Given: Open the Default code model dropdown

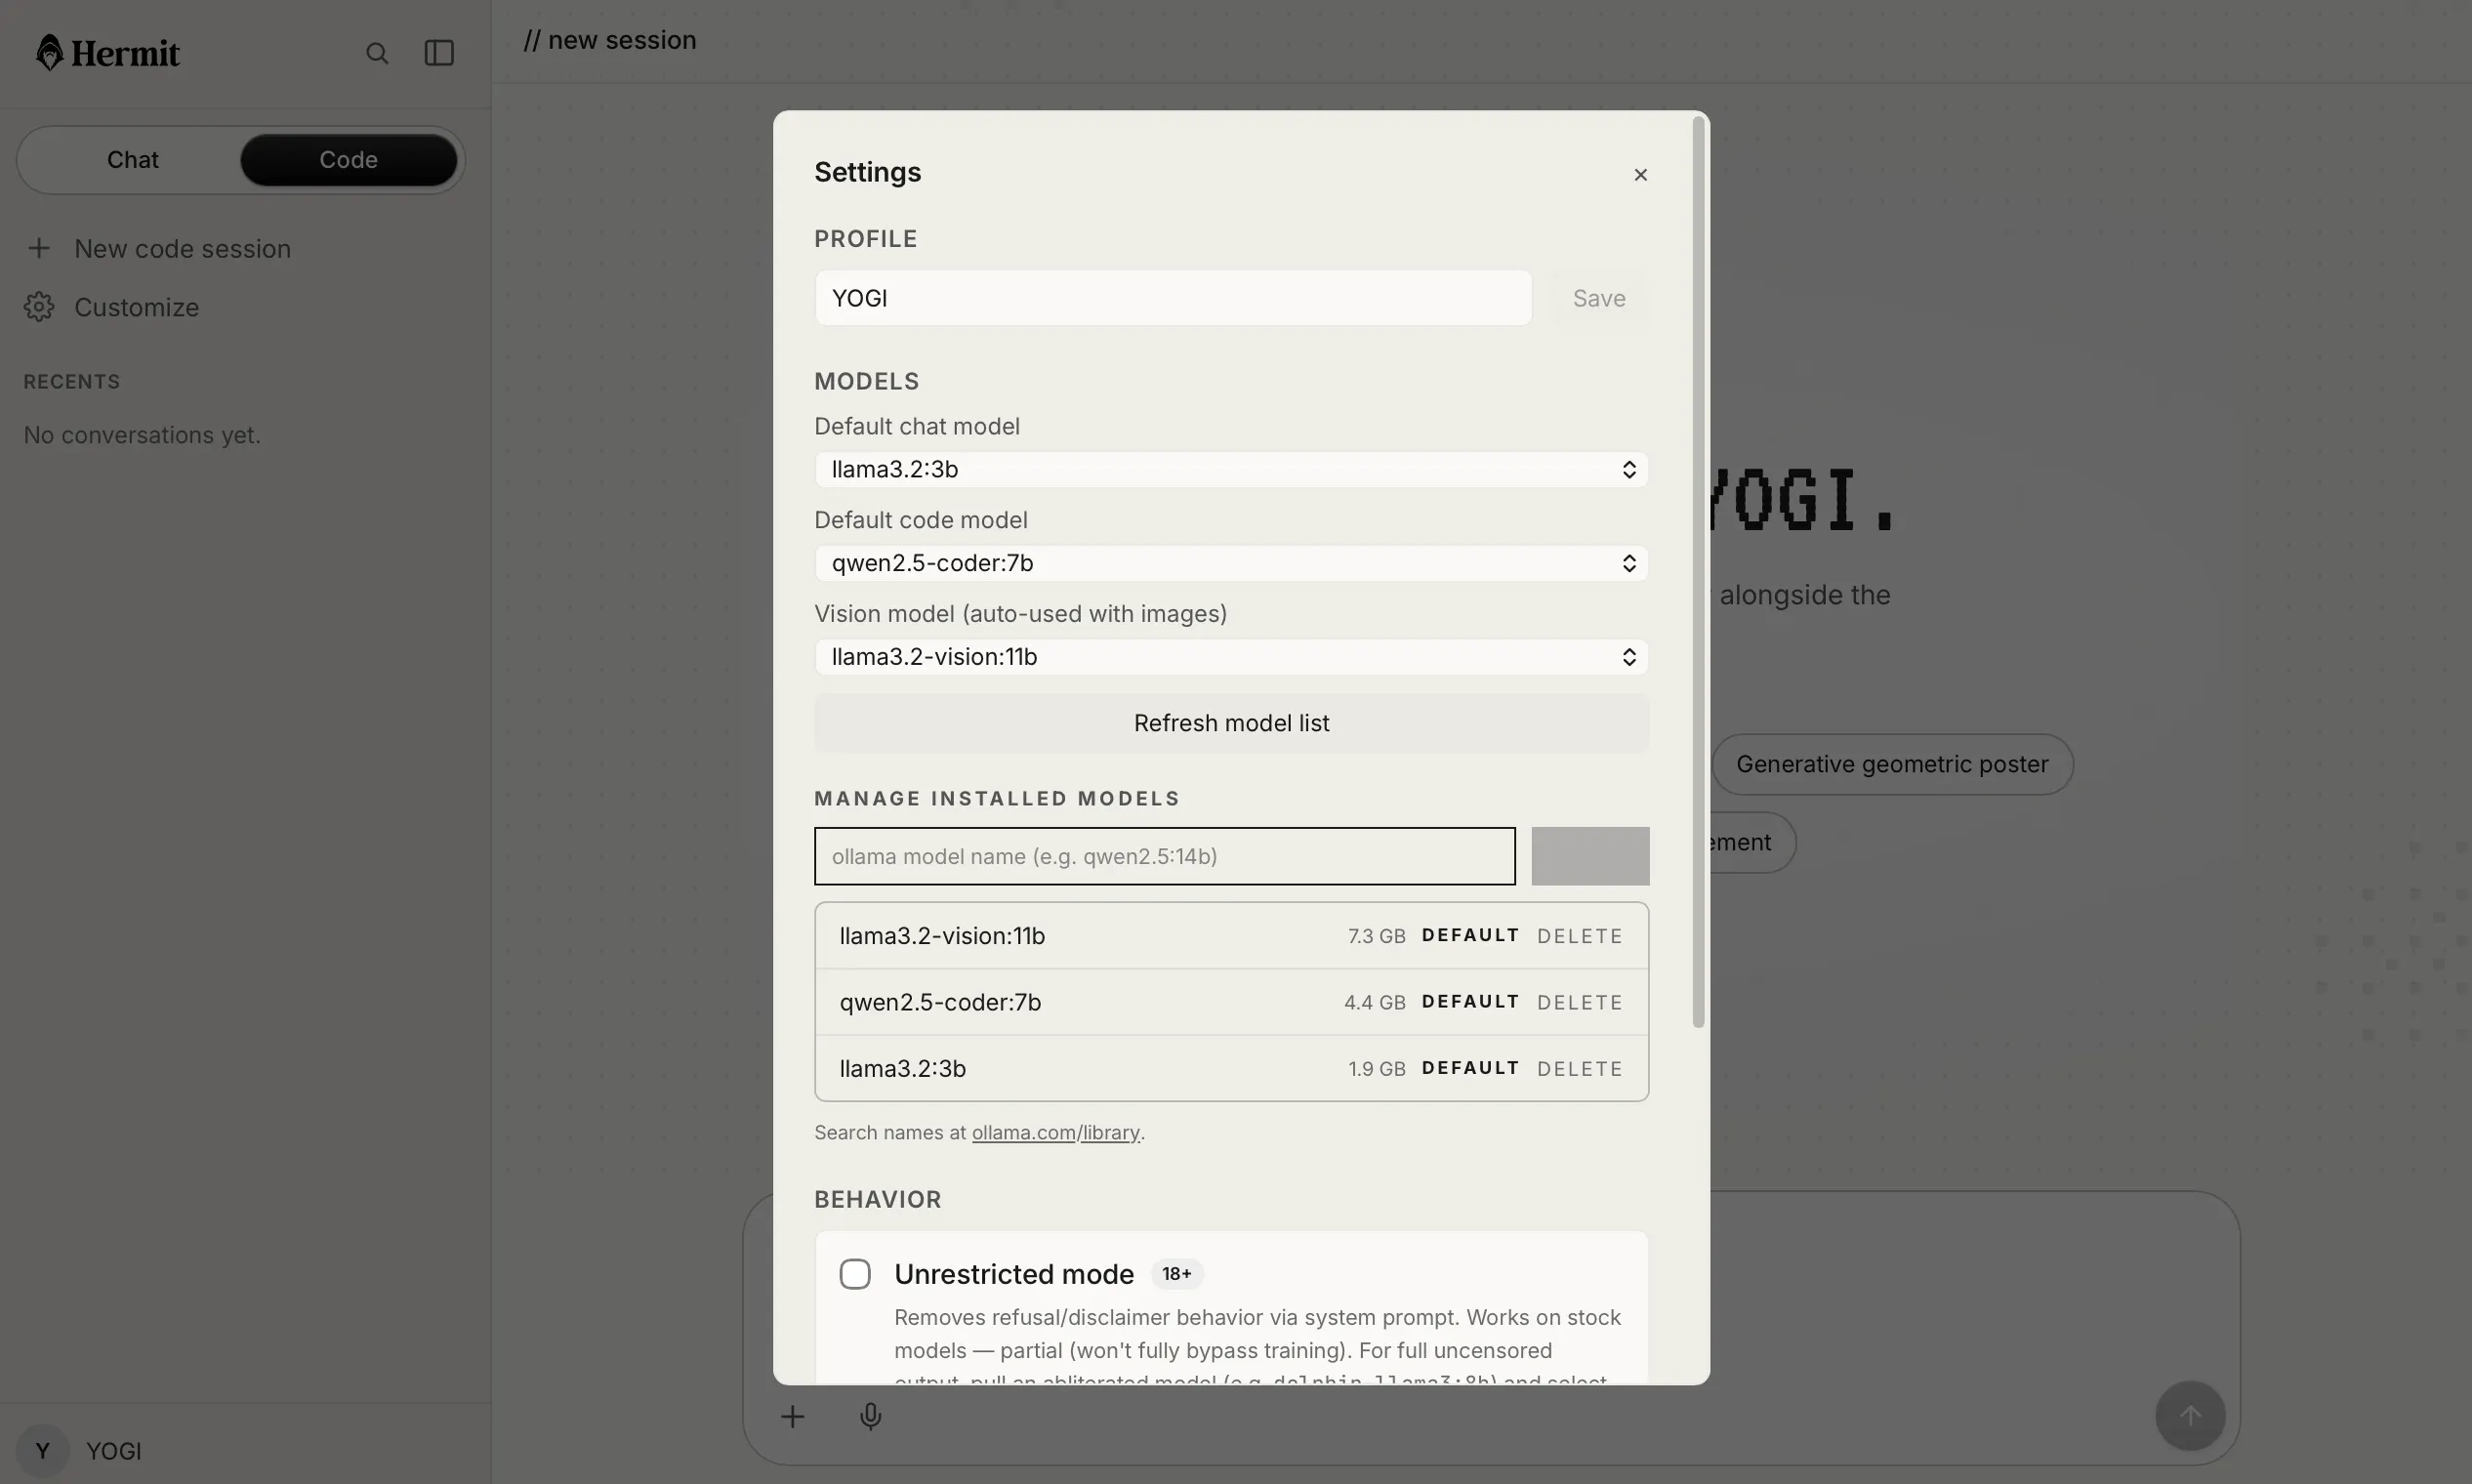Looking at the screenshot, I should (x=1231, y=563).
